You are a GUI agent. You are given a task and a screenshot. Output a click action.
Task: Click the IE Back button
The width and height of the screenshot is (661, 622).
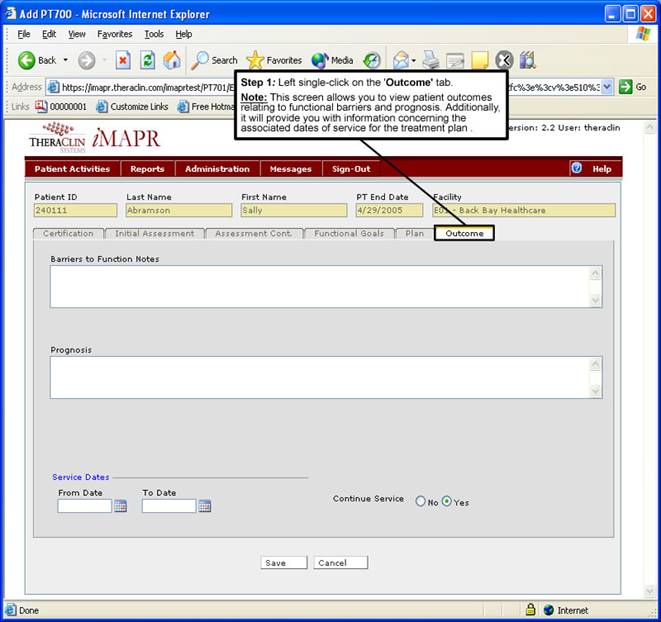tap(36, 60)
